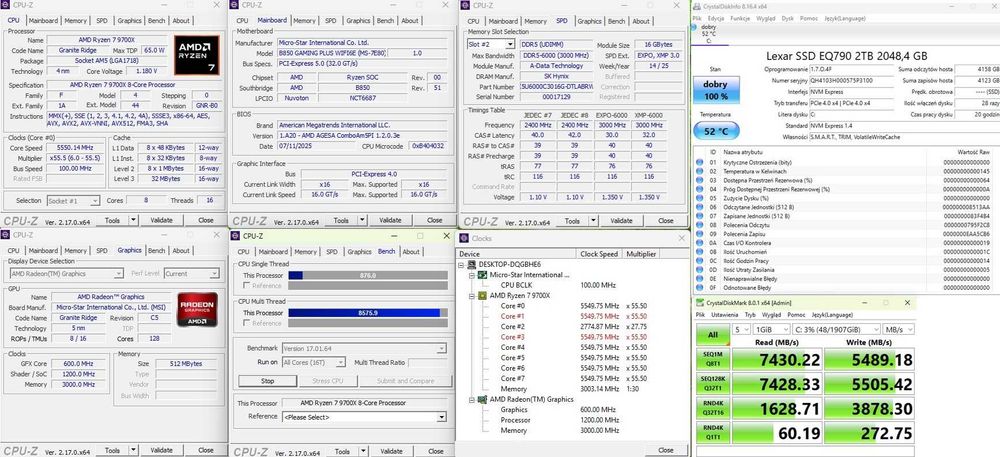The image size is (1000, 457).
Task: Click the AMD Ryzen 7 9700X chip icon in Clocks
Action: [483, 296]
